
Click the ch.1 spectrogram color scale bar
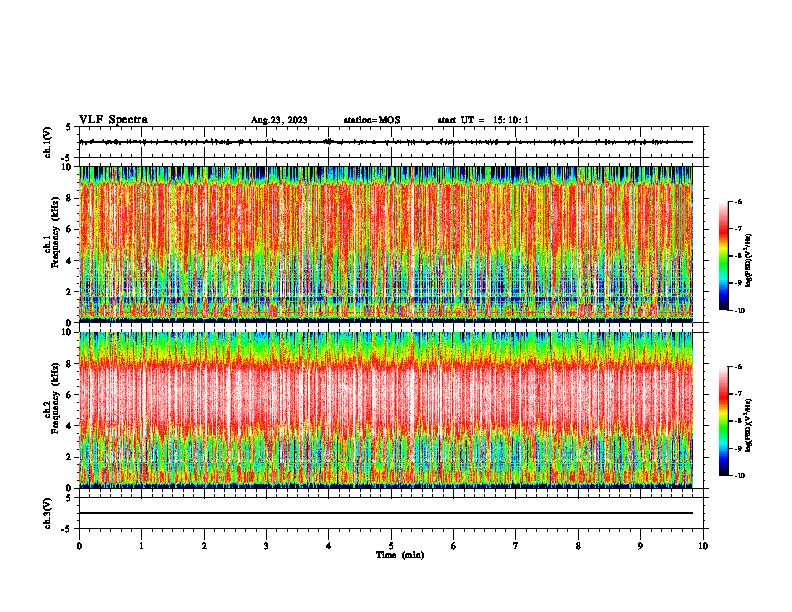[x=723, y=256]
